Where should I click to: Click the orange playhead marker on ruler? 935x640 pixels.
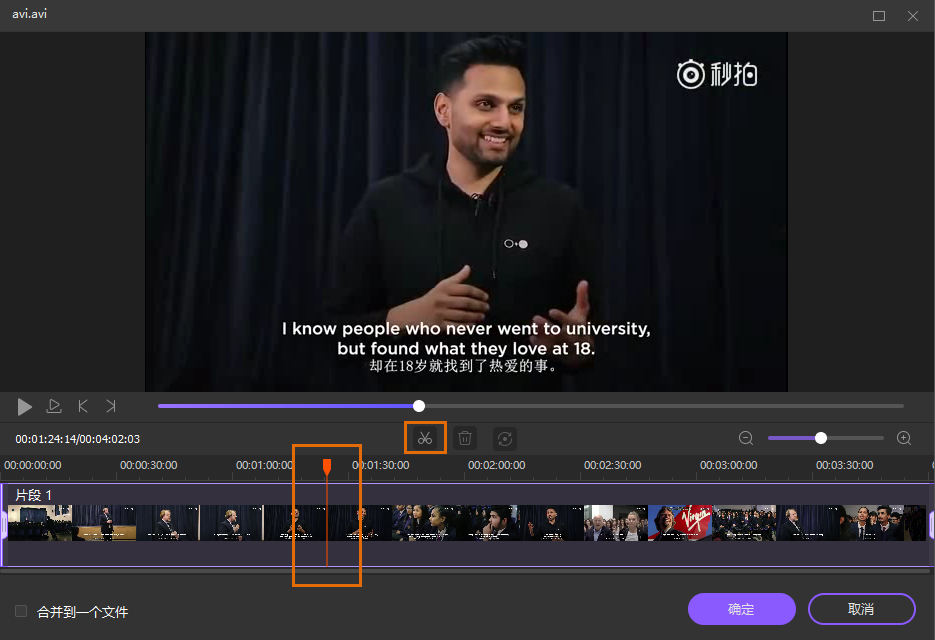tap(327, 466)
